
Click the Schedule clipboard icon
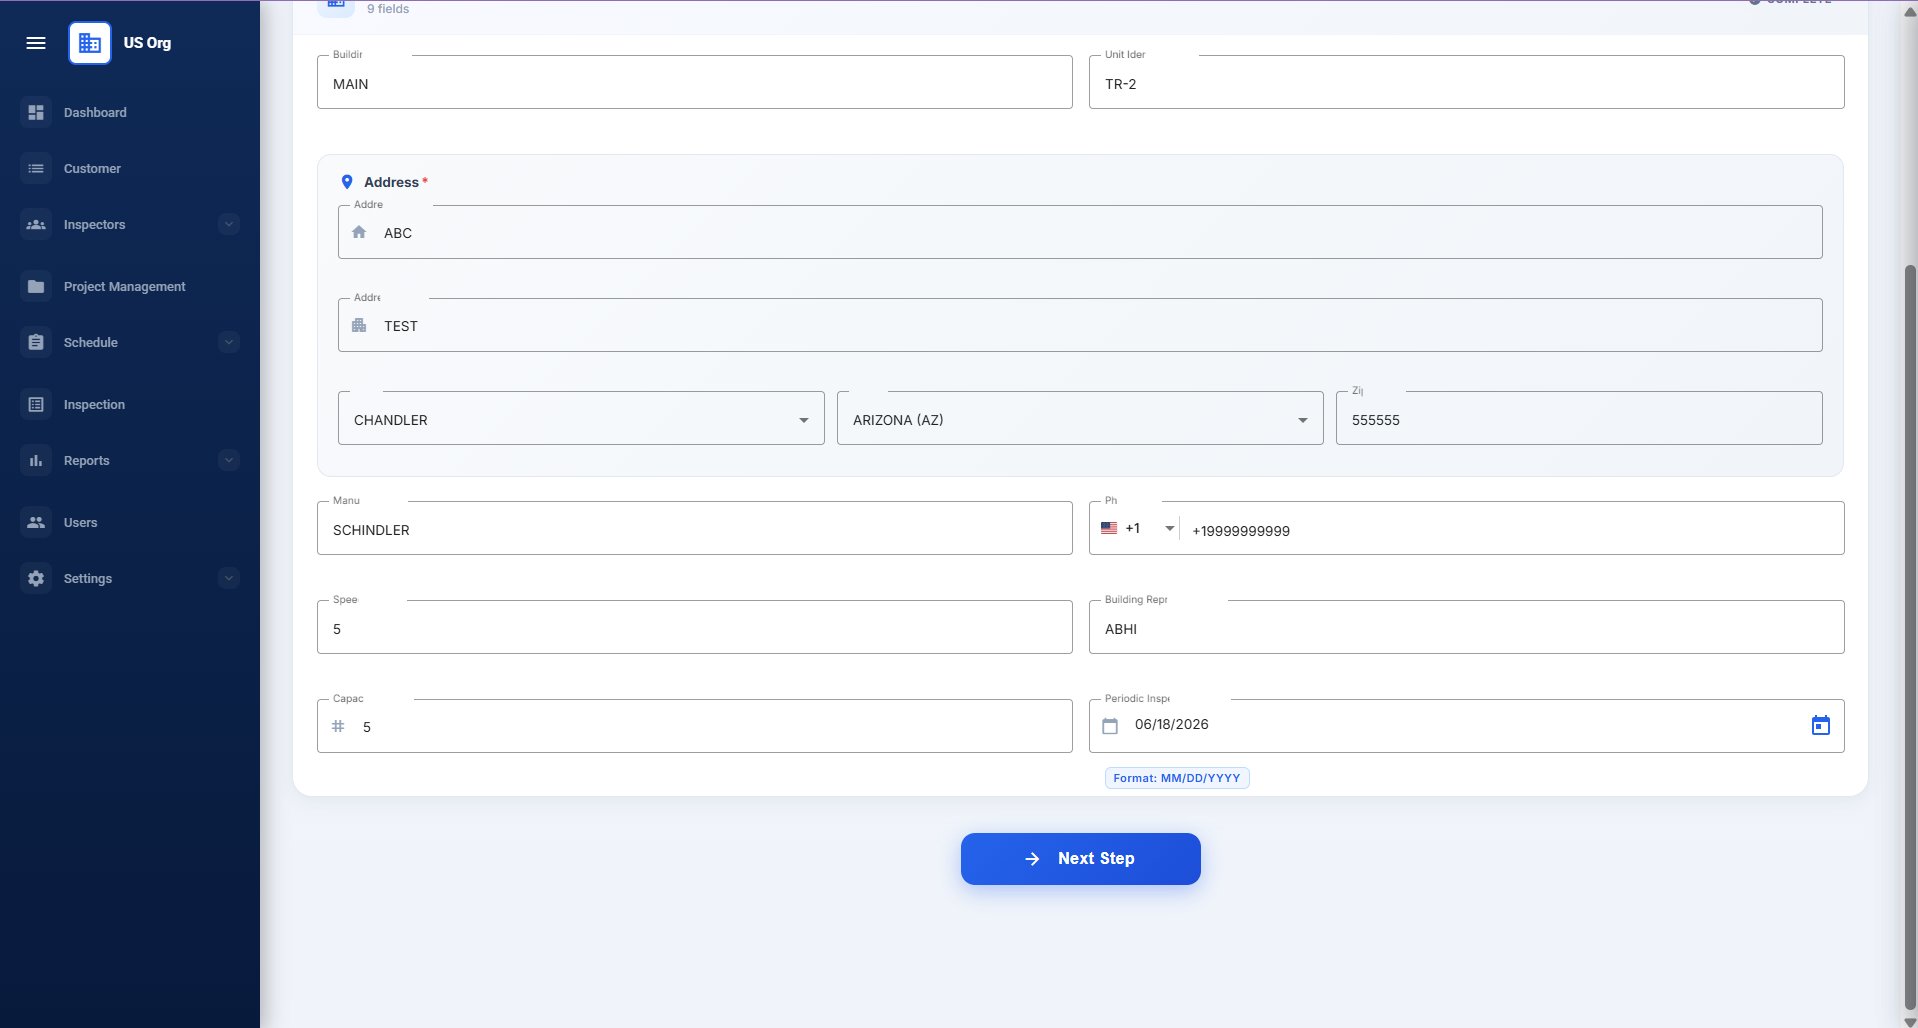click(x=36, y=342)
